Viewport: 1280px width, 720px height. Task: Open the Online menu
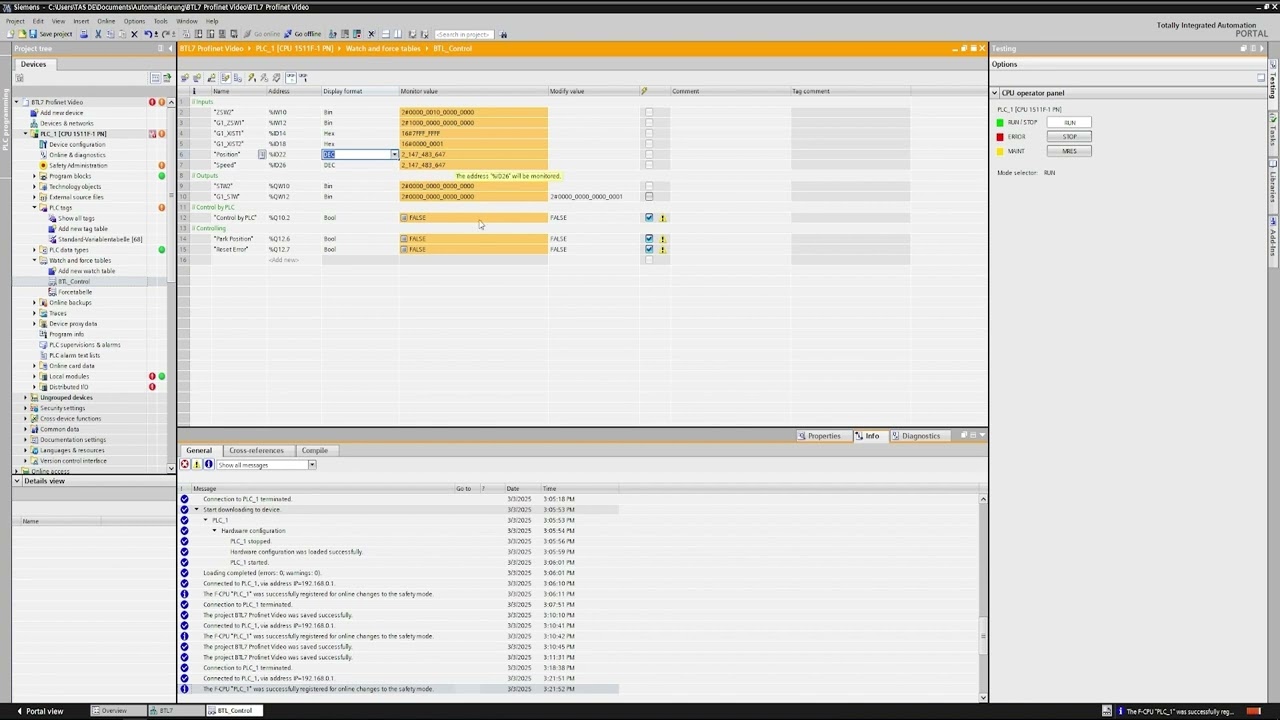[x=106, y=21]
